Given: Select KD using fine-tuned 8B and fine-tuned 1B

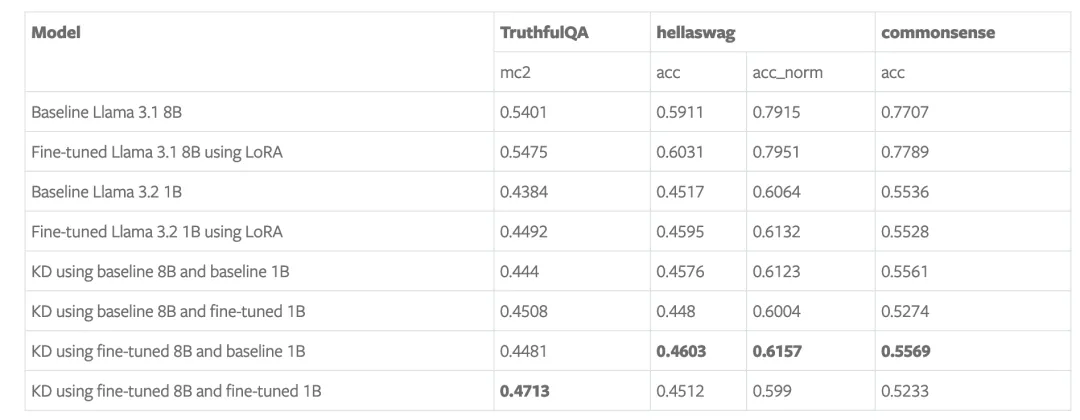Looking at the screenshot, I should pyautogui.click(x=176, y=391).
